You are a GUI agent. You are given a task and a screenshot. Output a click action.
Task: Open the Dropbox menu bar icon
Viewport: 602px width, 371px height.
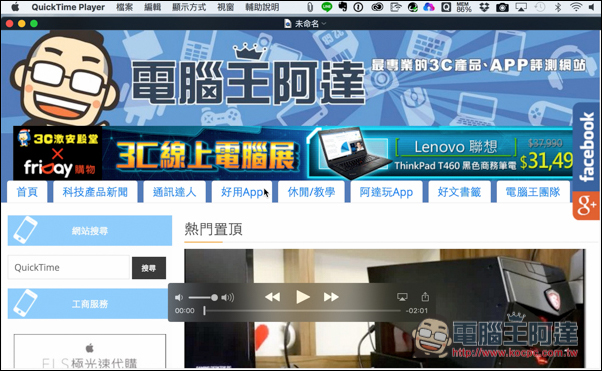484,7
